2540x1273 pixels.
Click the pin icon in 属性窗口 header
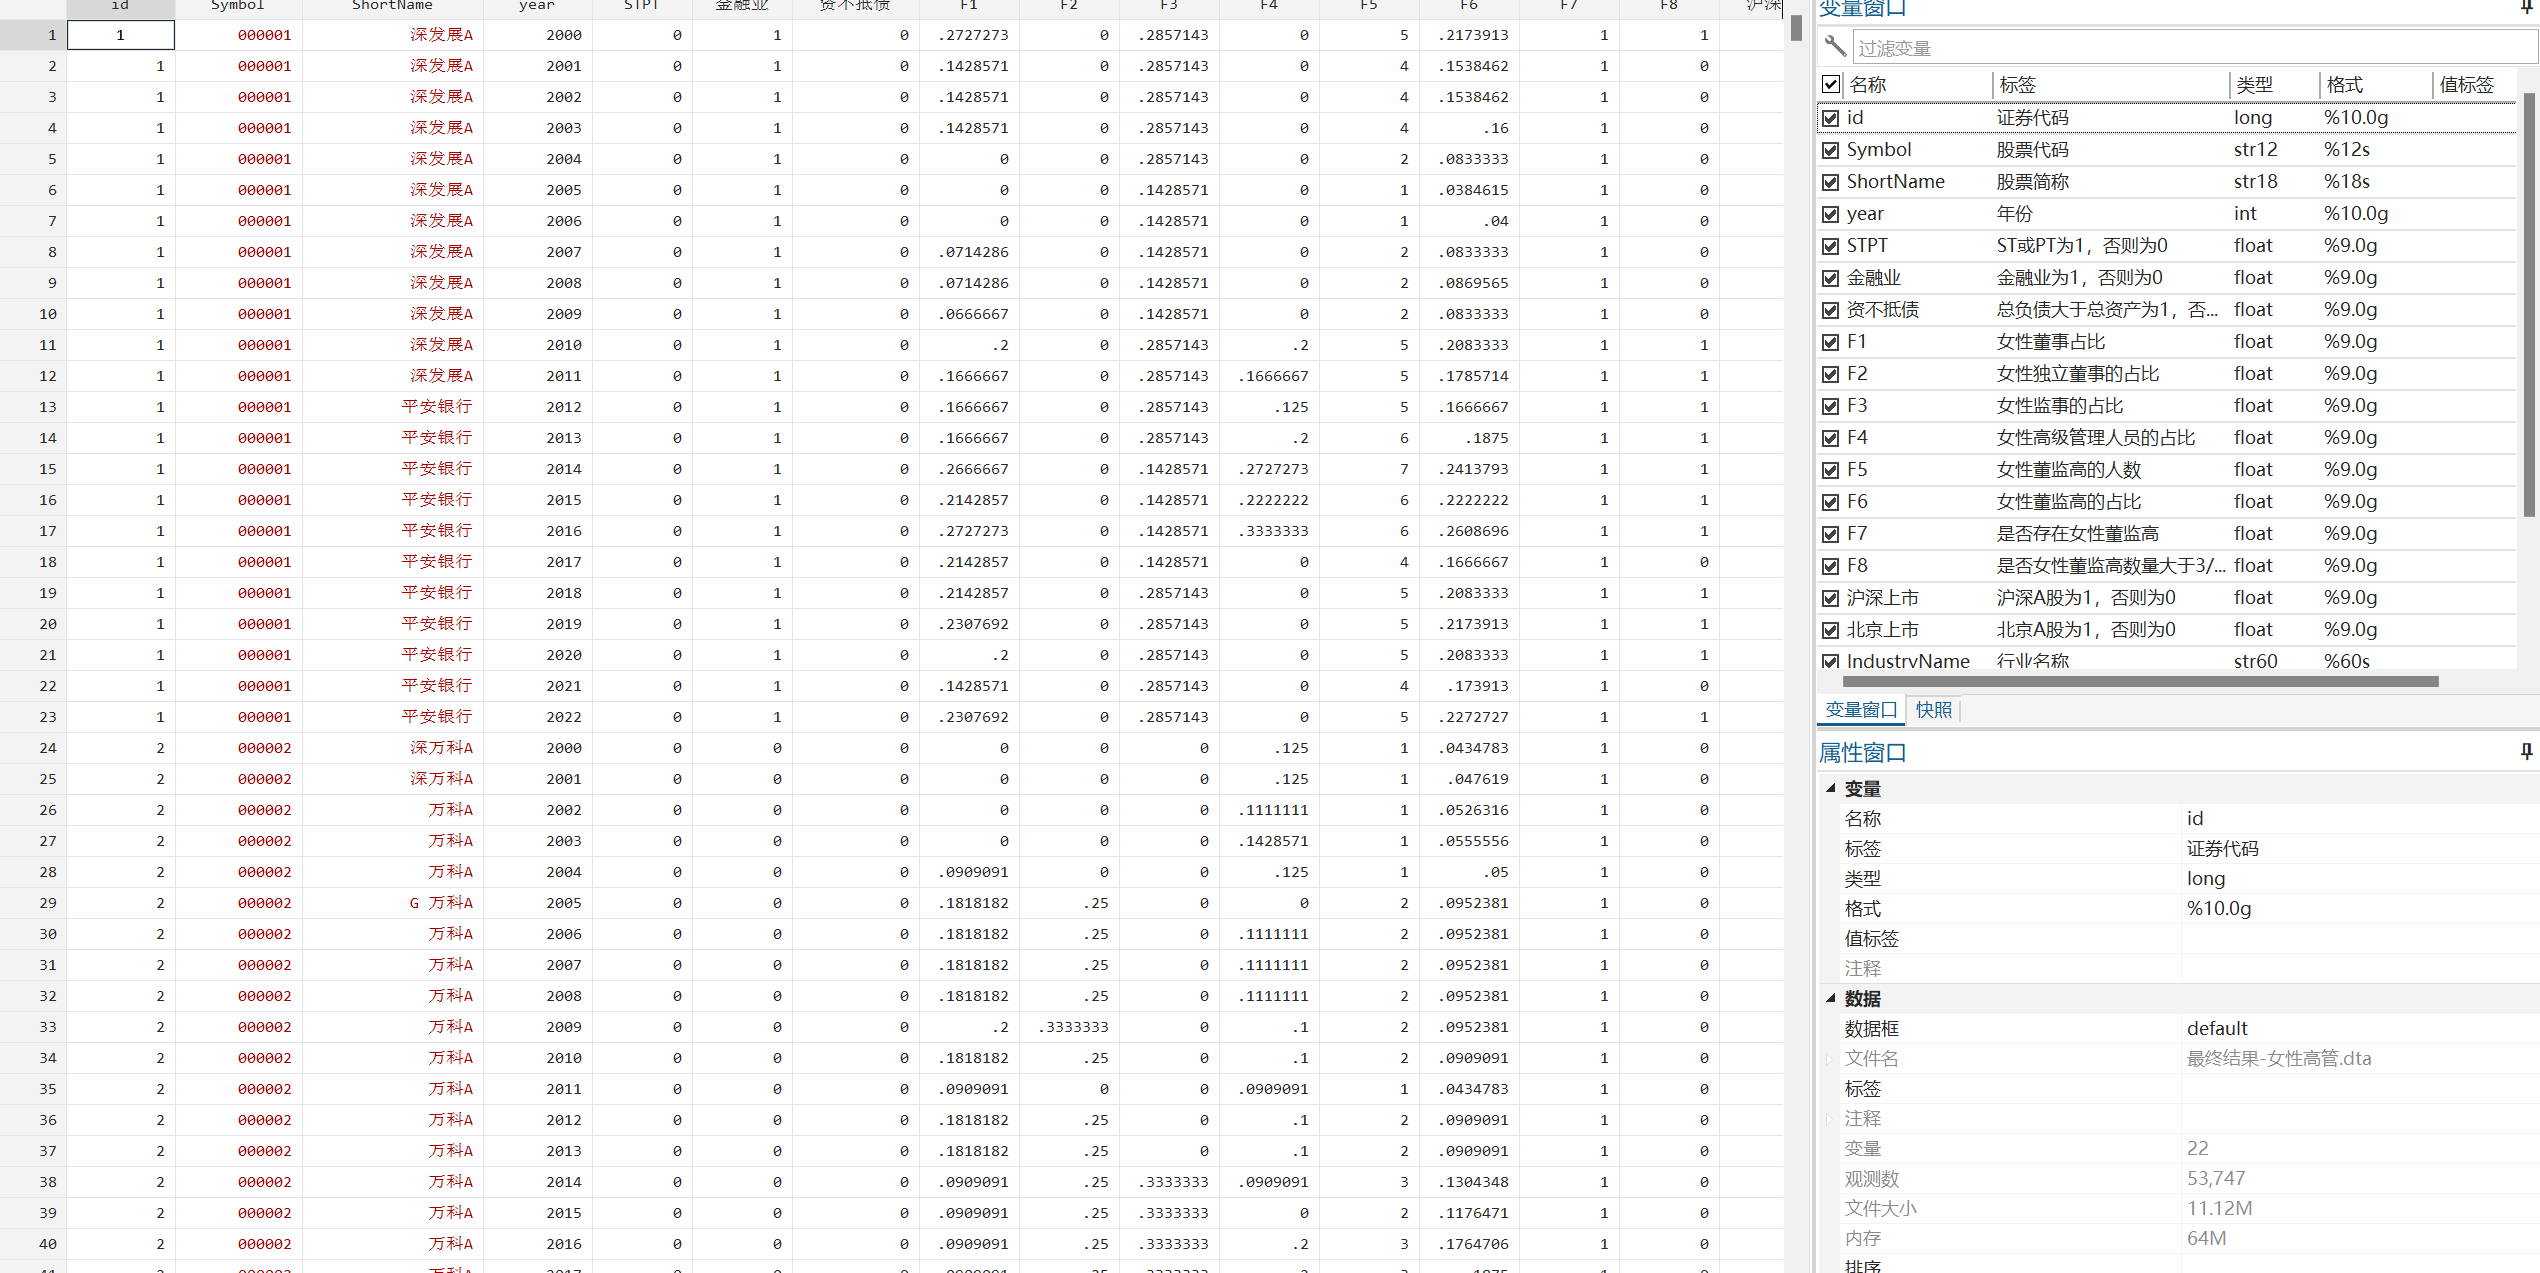pyautogui.click(x=2526, y=752)
